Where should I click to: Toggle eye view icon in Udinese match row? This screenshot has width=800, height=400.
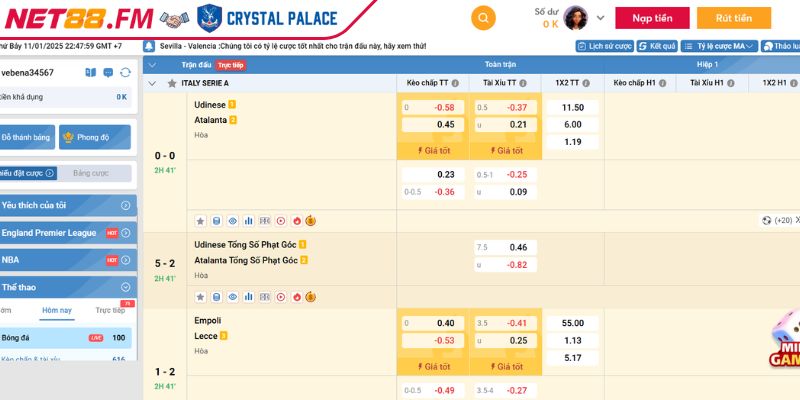232,220
